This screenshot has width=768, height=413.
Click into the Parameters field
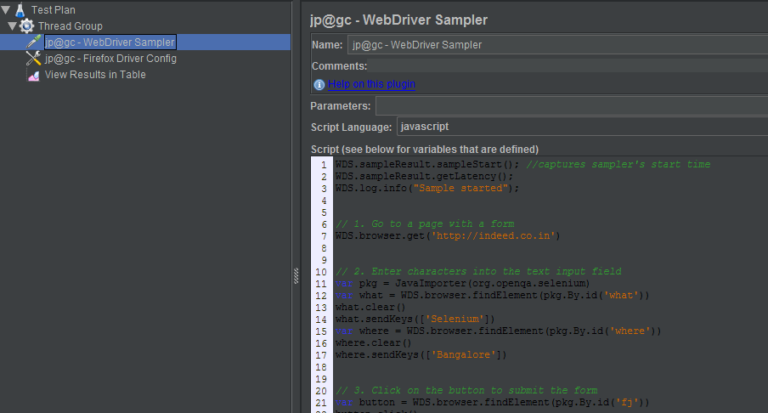(572, 106)
